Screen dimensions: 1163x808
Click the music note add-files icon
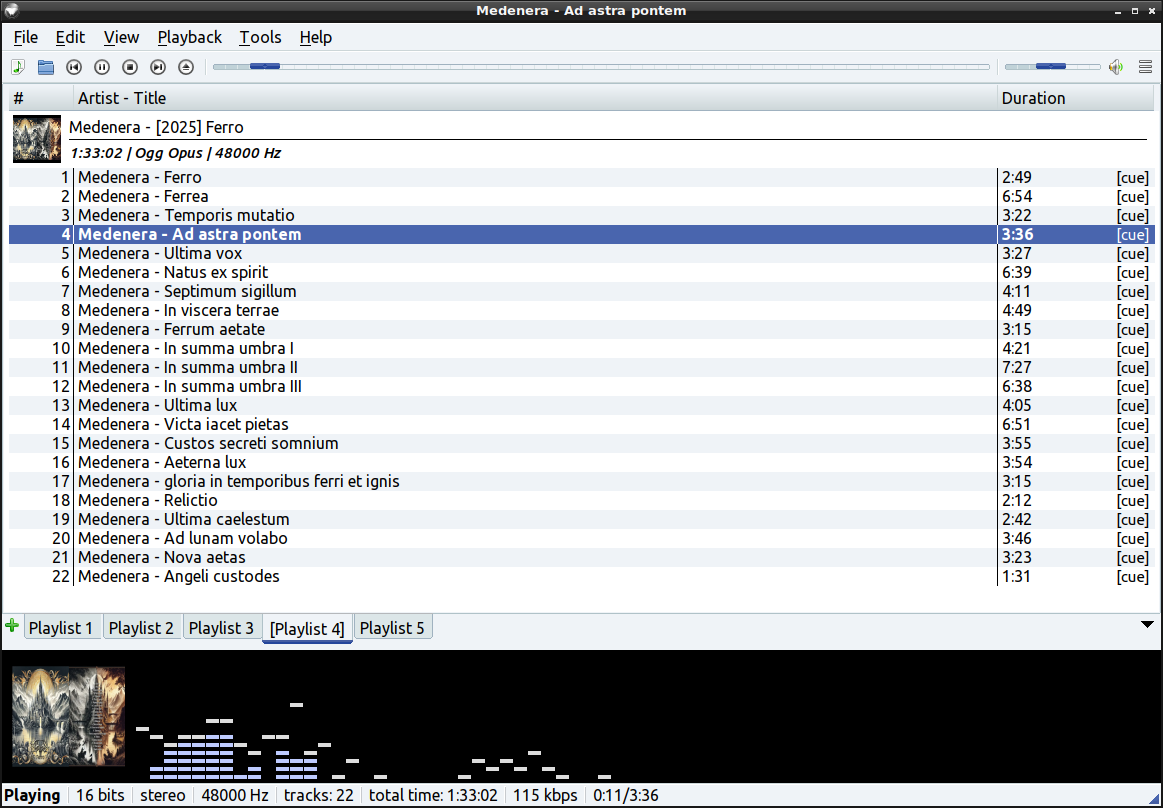pos(18,67)
